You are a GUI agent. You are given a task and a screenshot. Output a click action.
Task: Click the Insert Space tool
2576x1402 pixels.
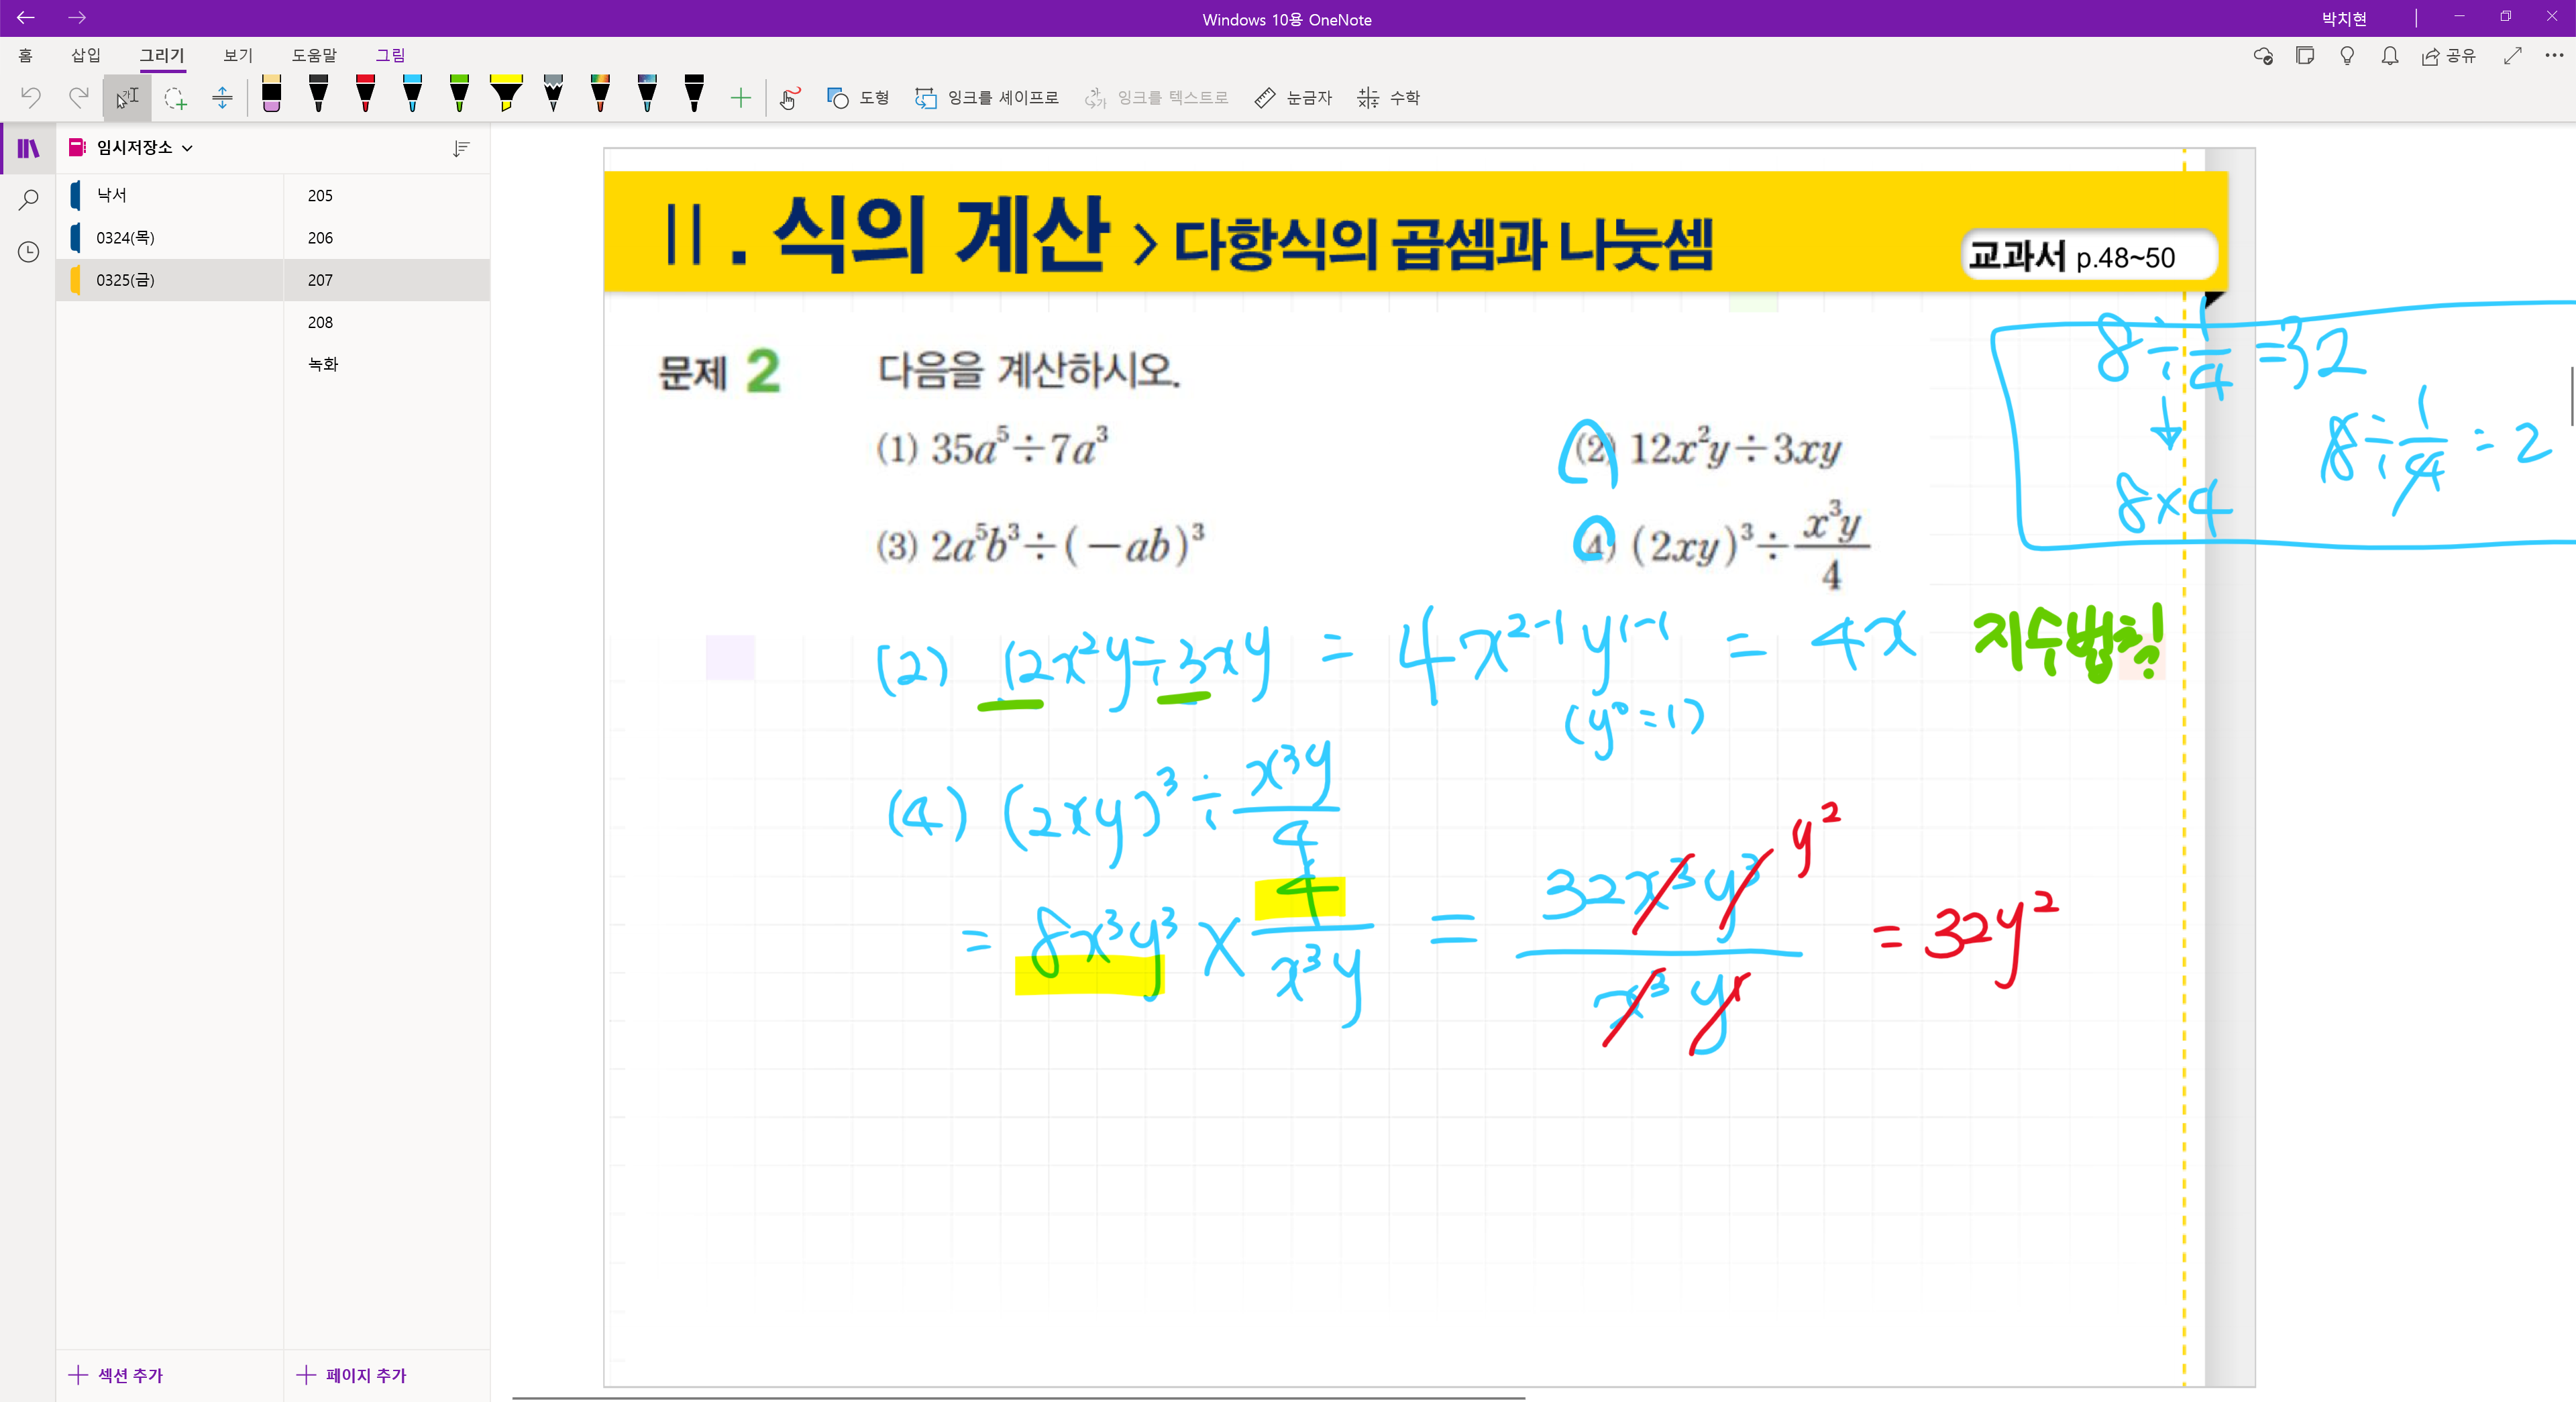pyautogui.click(x=222, y=97)
